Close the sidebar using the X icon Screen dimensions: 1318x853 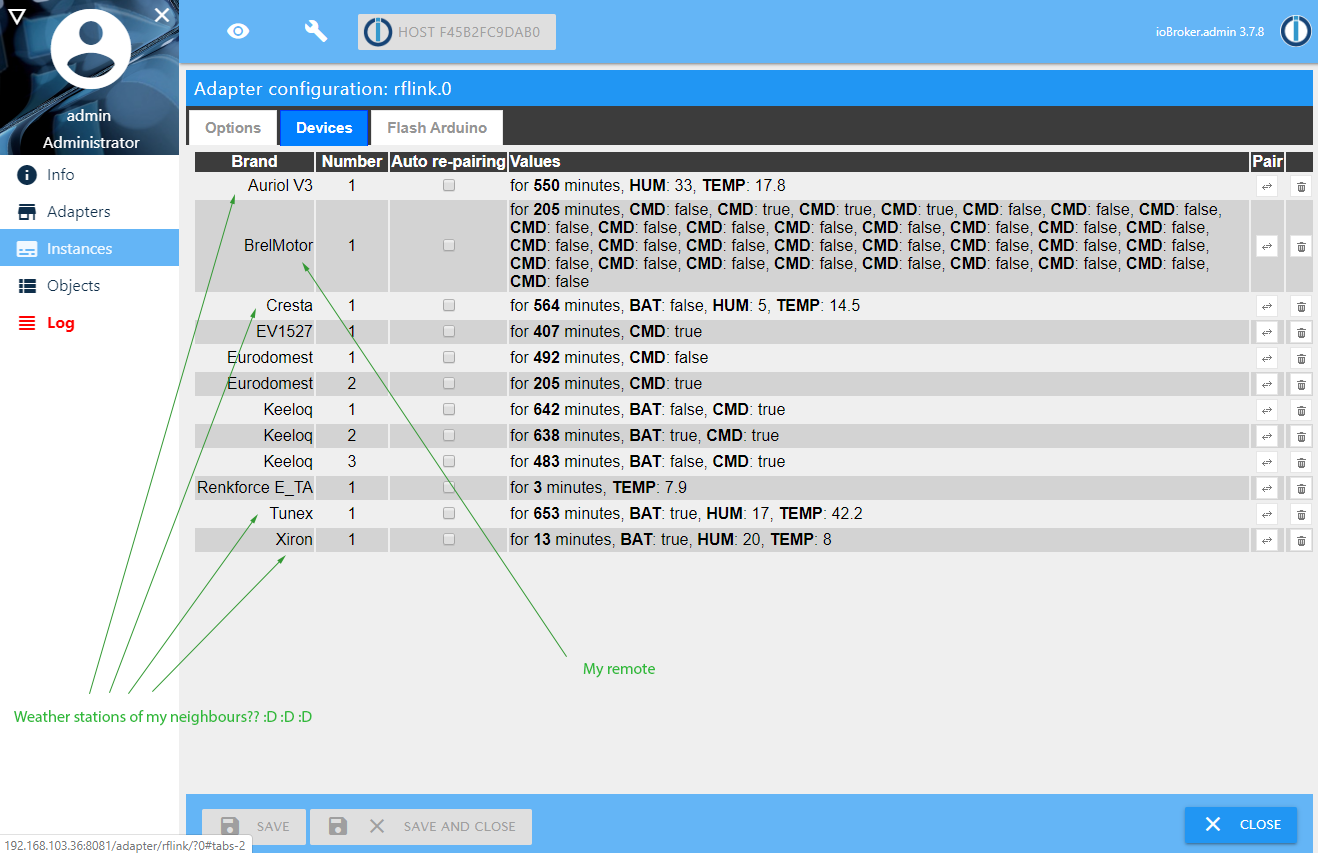[162, 15]
